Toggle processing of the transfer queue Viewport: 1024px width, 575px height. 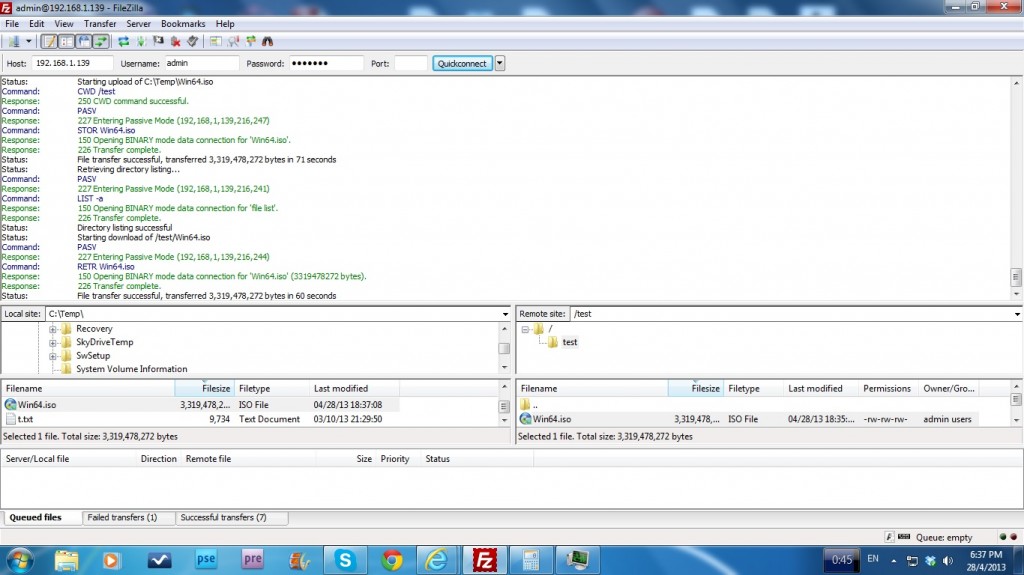click(x=140, y=41)
